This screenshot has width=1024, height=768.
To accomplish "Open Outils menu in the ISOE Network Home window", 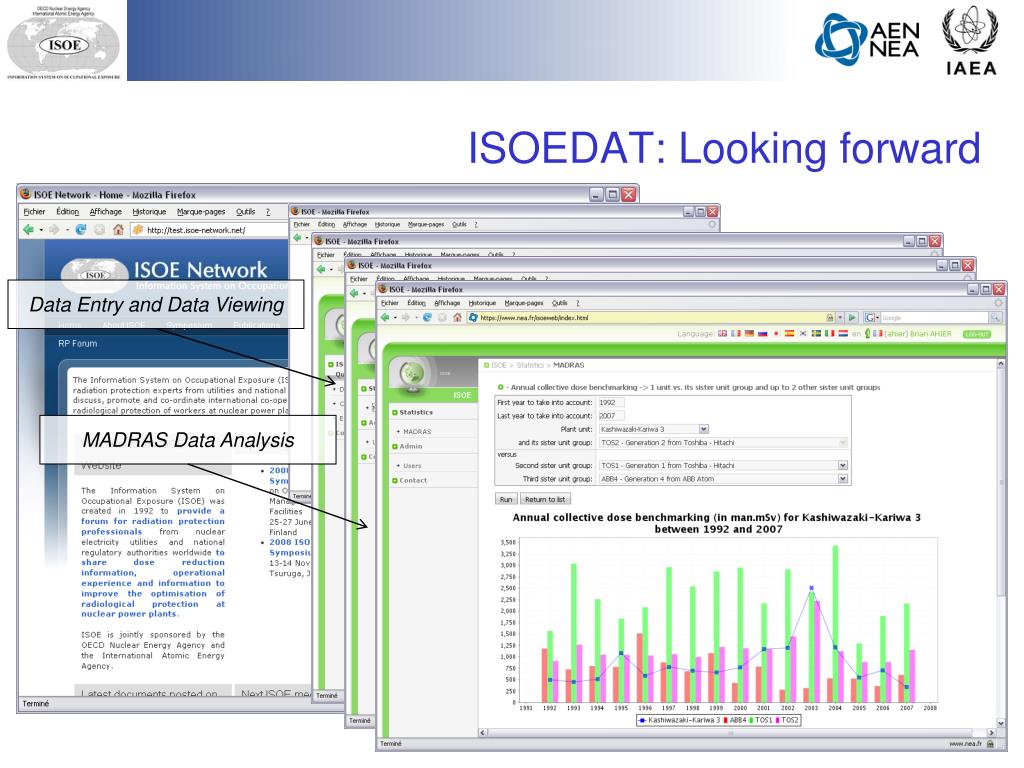I will point(246,212).
